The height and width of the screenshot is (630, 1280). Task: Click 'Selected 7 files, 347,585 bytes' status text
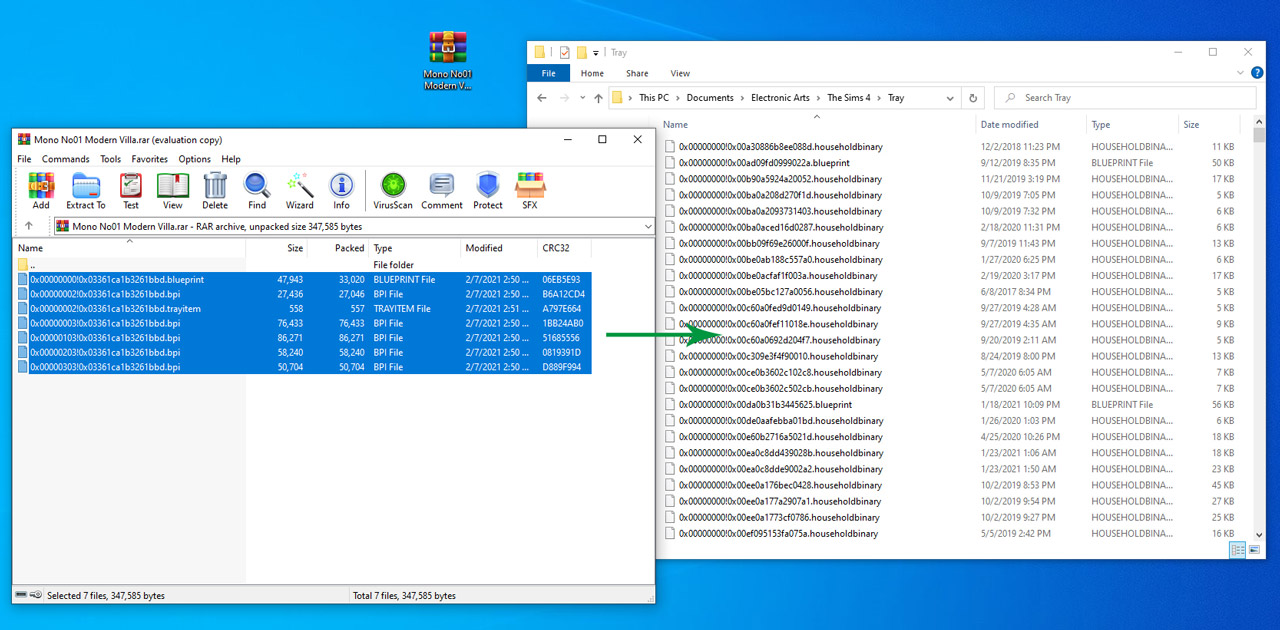(x=106, y=596)
